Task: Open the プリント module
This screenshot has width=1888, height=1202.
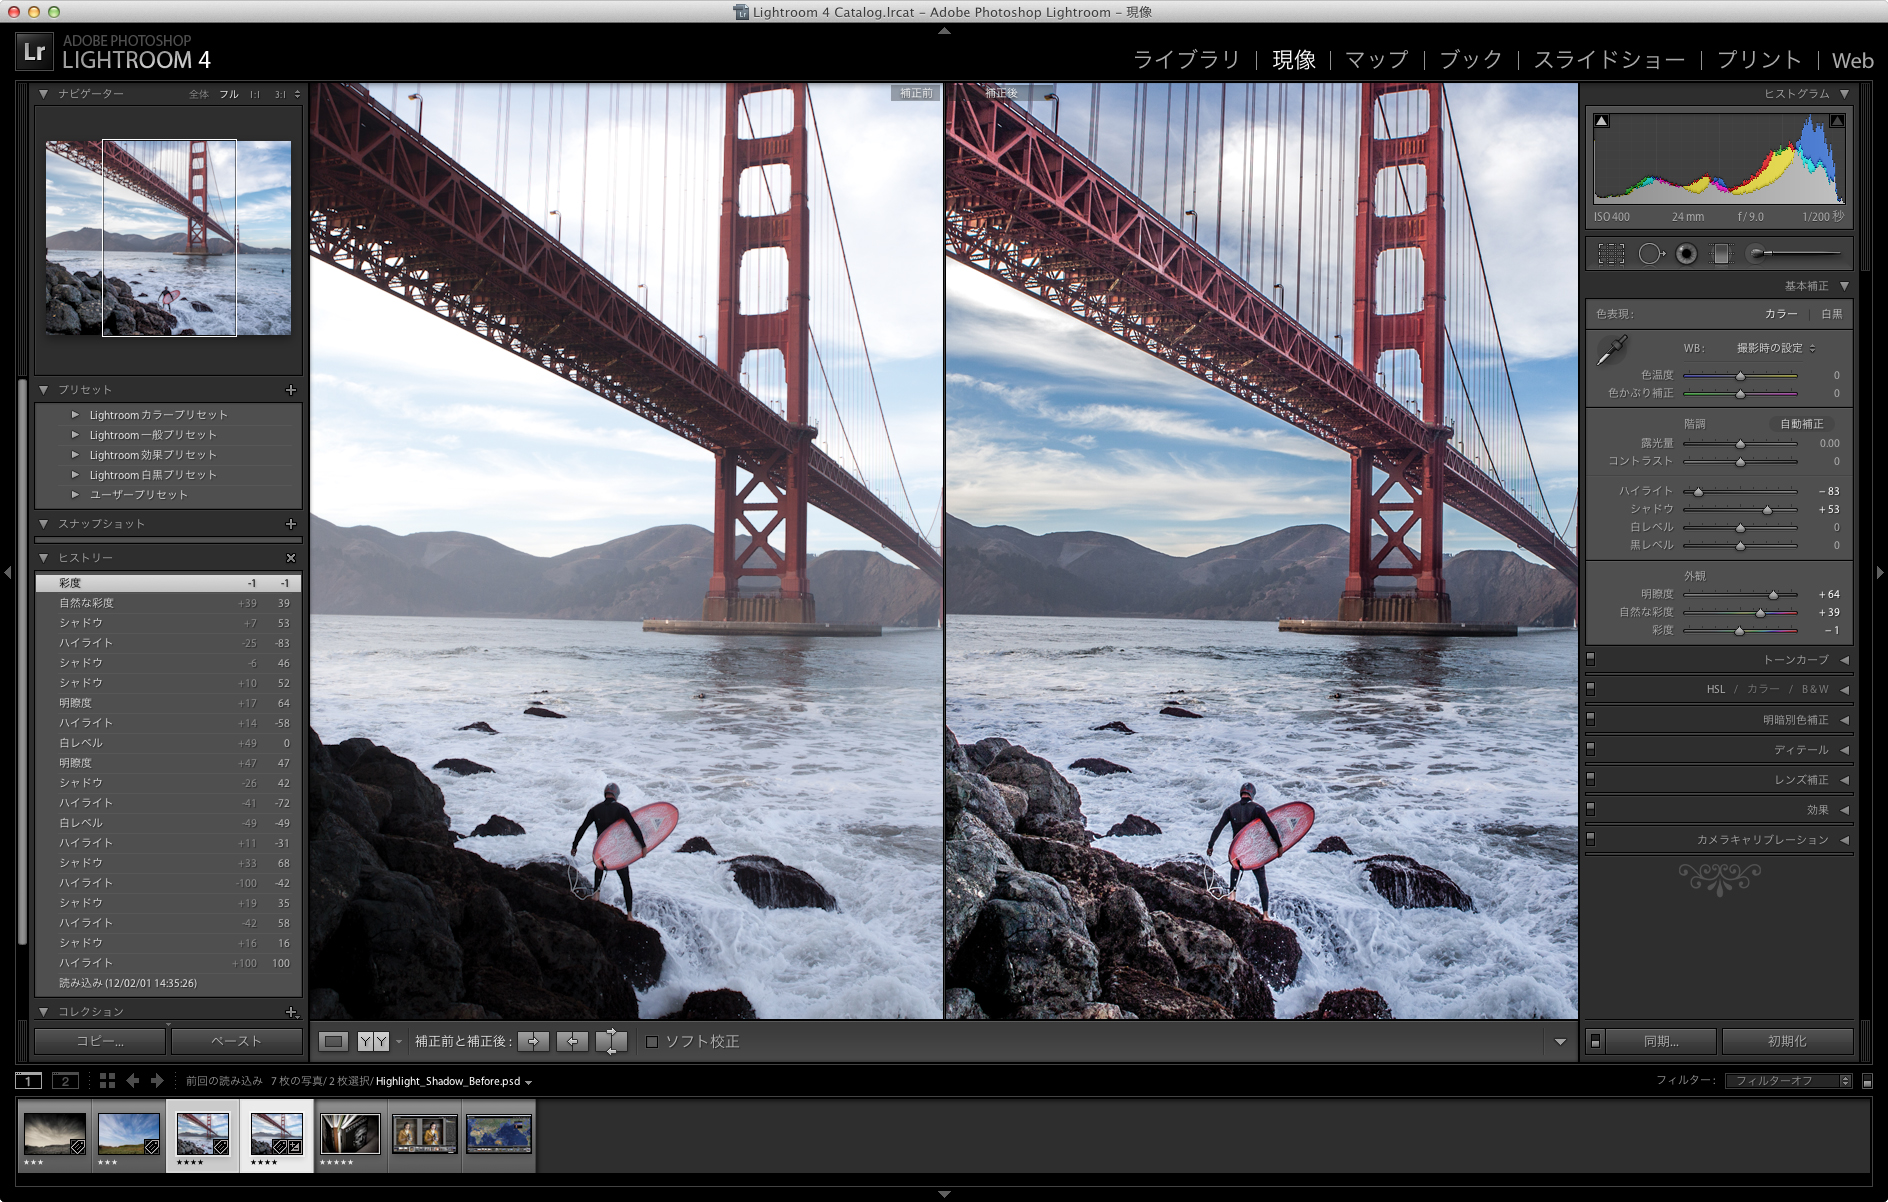Action: pos(1759,60)
